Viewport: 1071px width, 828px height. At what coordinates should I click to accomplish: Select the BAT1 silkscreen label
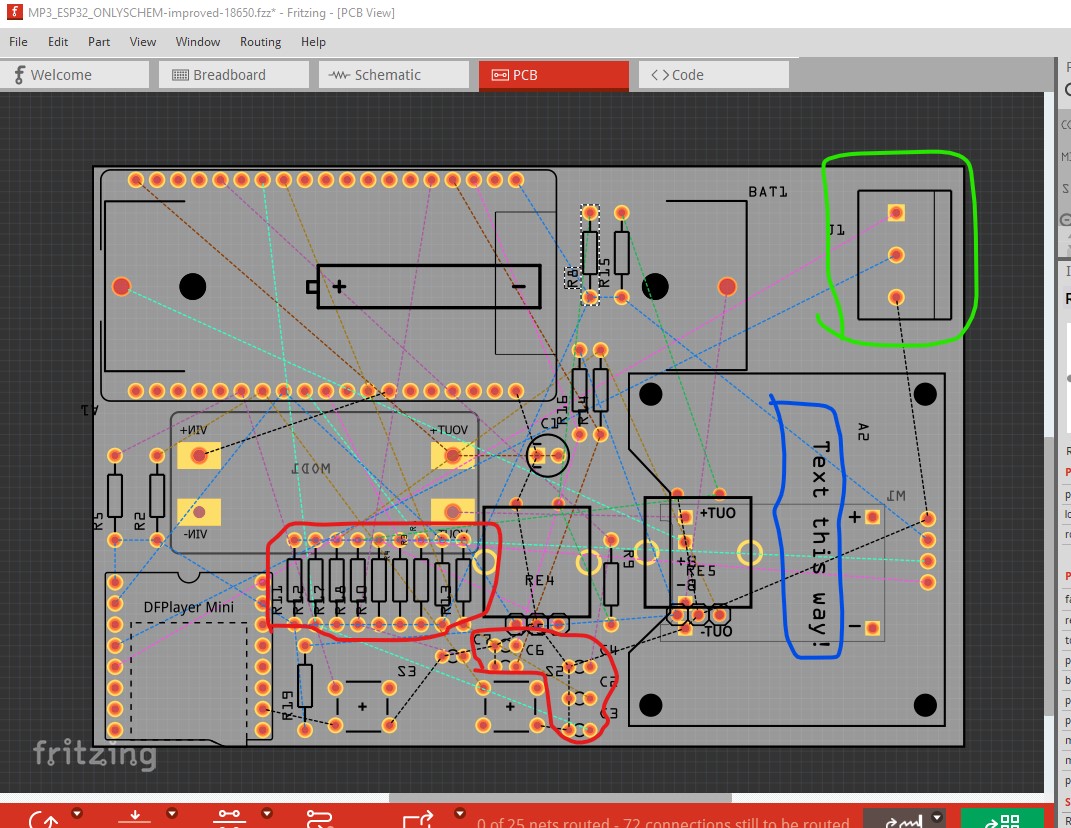click(x=768, y=192)
